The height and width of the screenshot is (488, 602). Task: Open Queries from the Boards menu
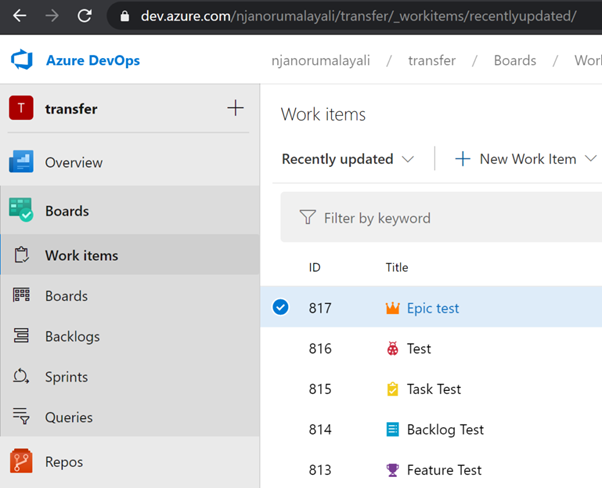68,417
